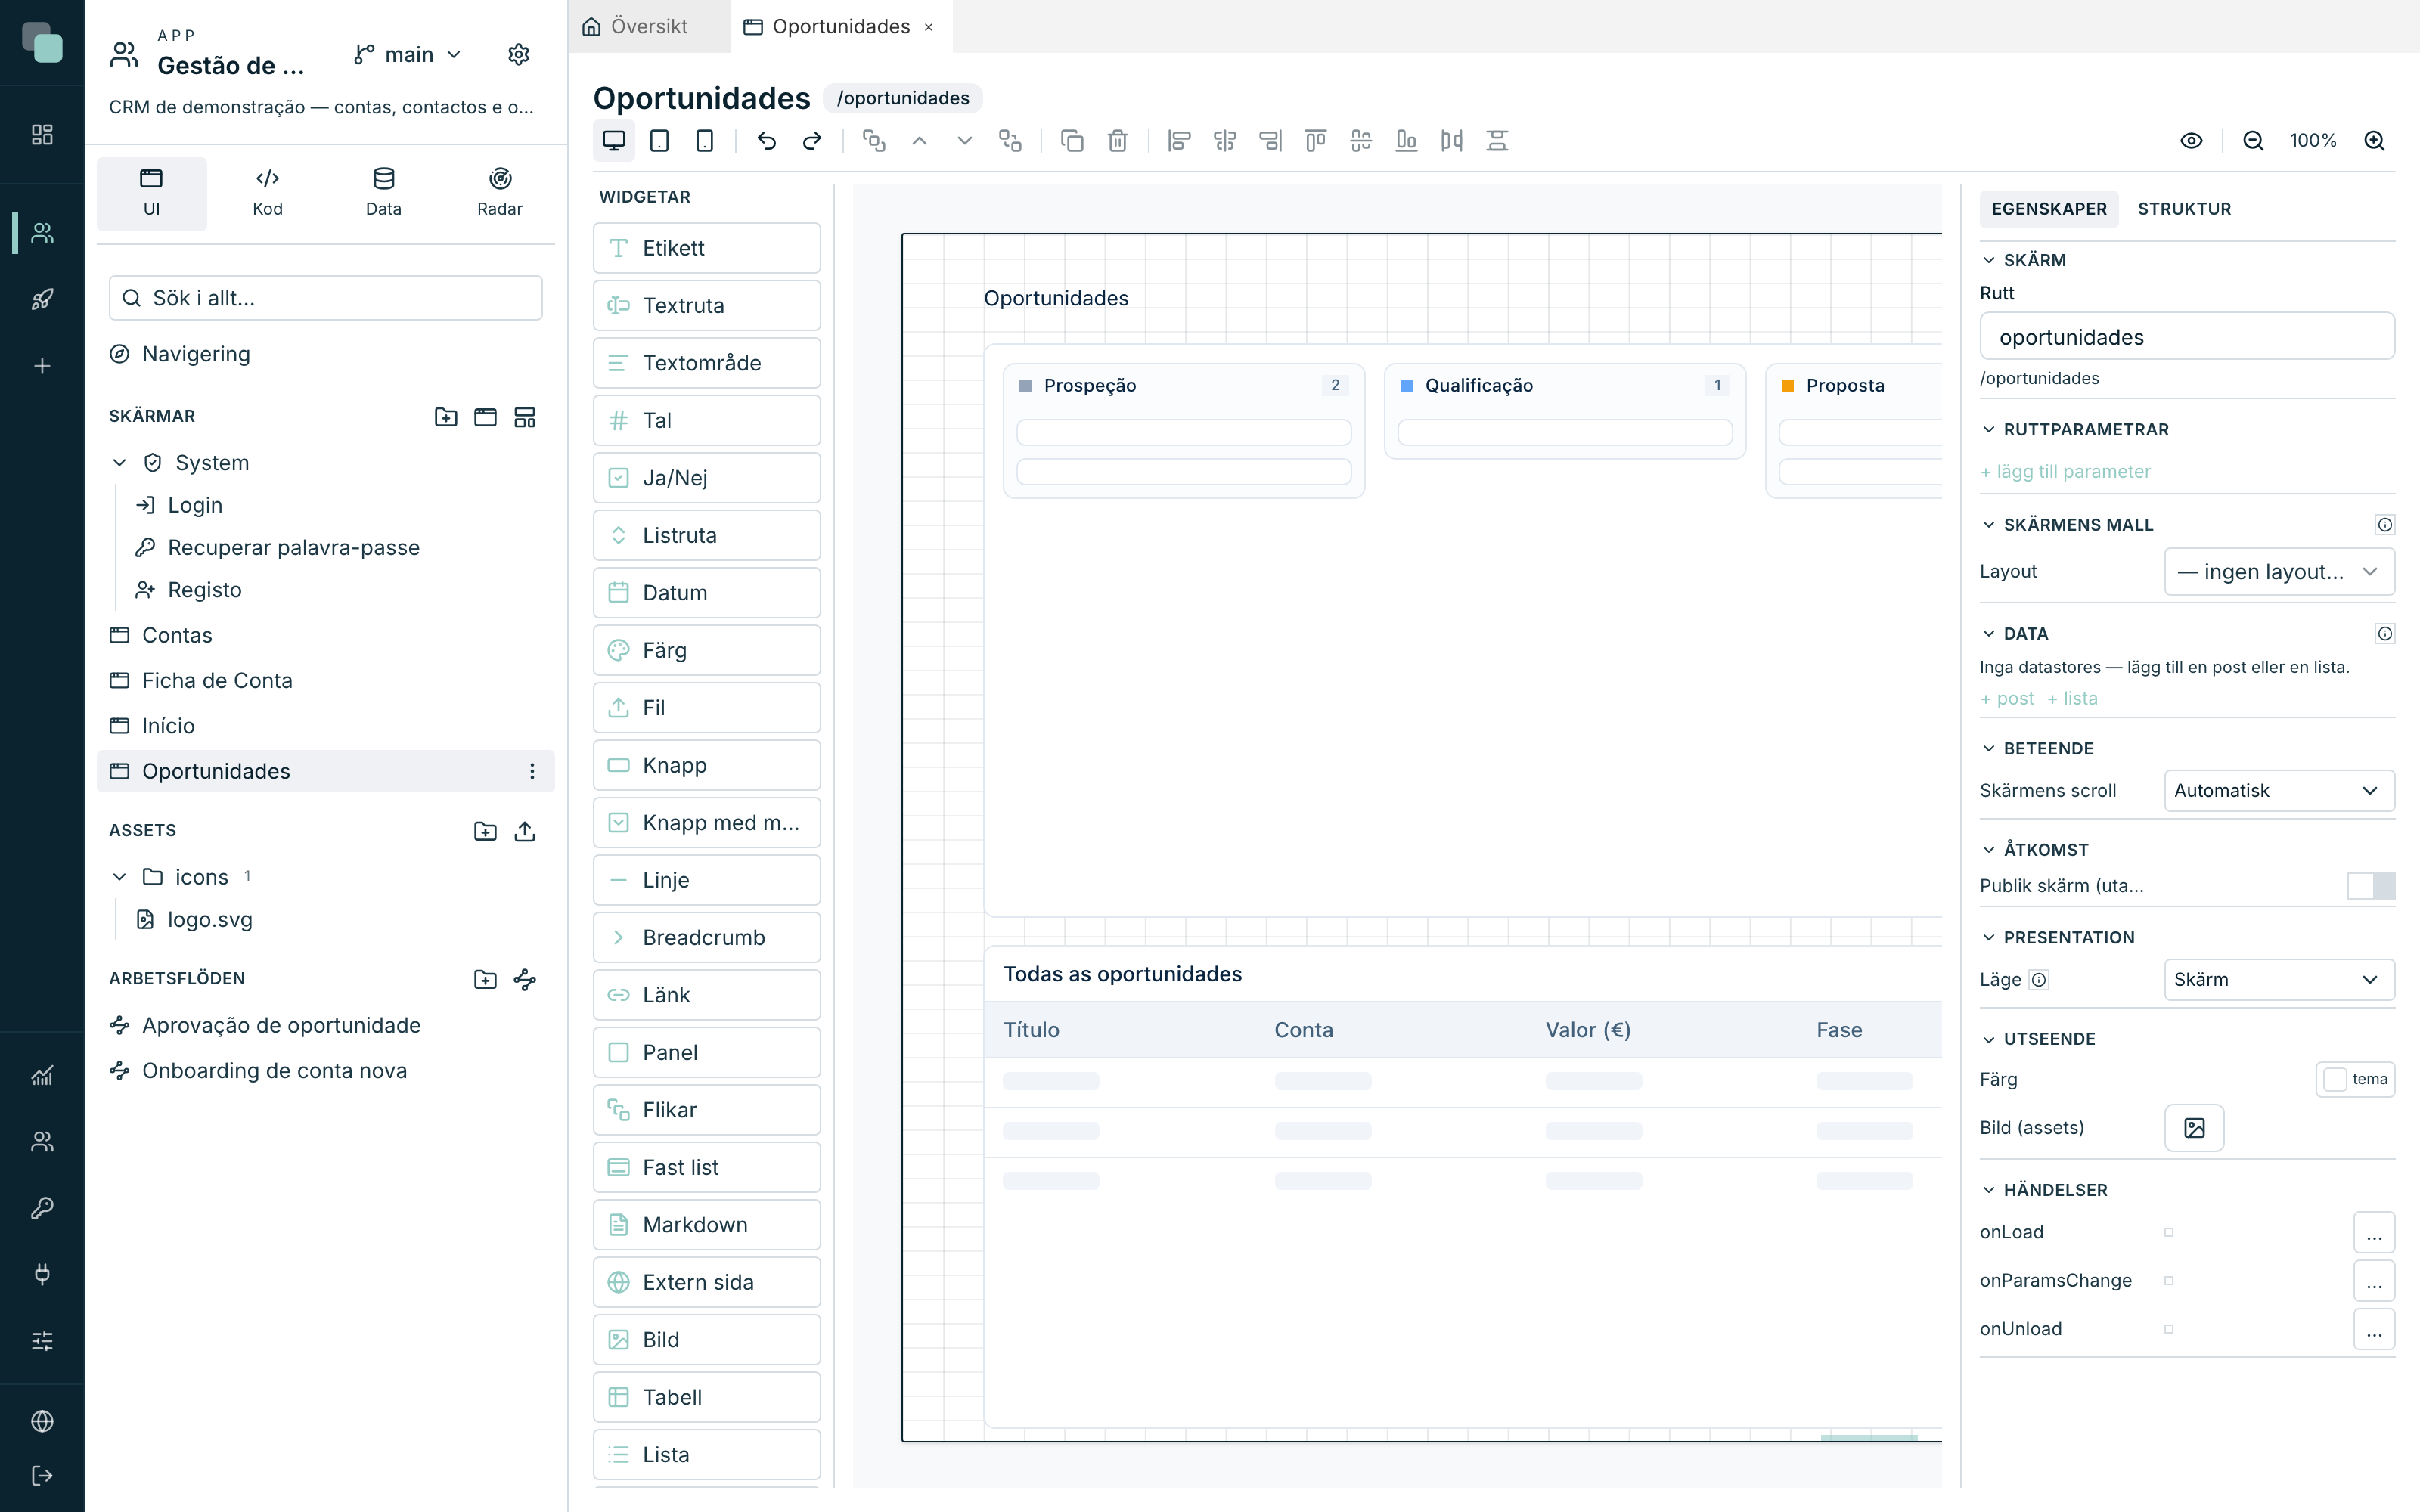Open app settings gear

coord(518,54)
